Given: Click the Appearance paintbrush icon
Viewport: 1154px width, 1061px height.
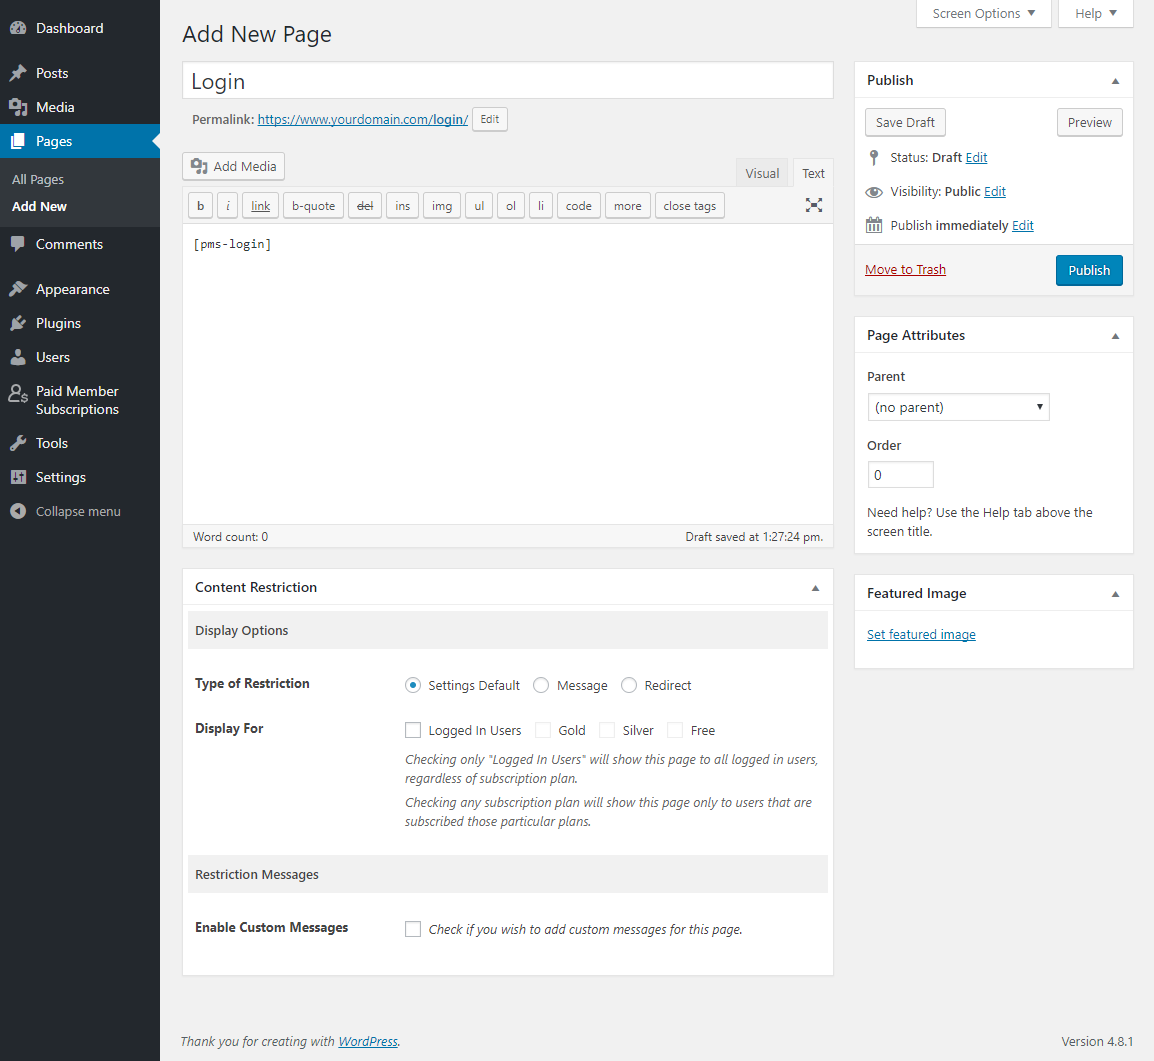Looking at the screenshot, I should (x=18, y=289).
